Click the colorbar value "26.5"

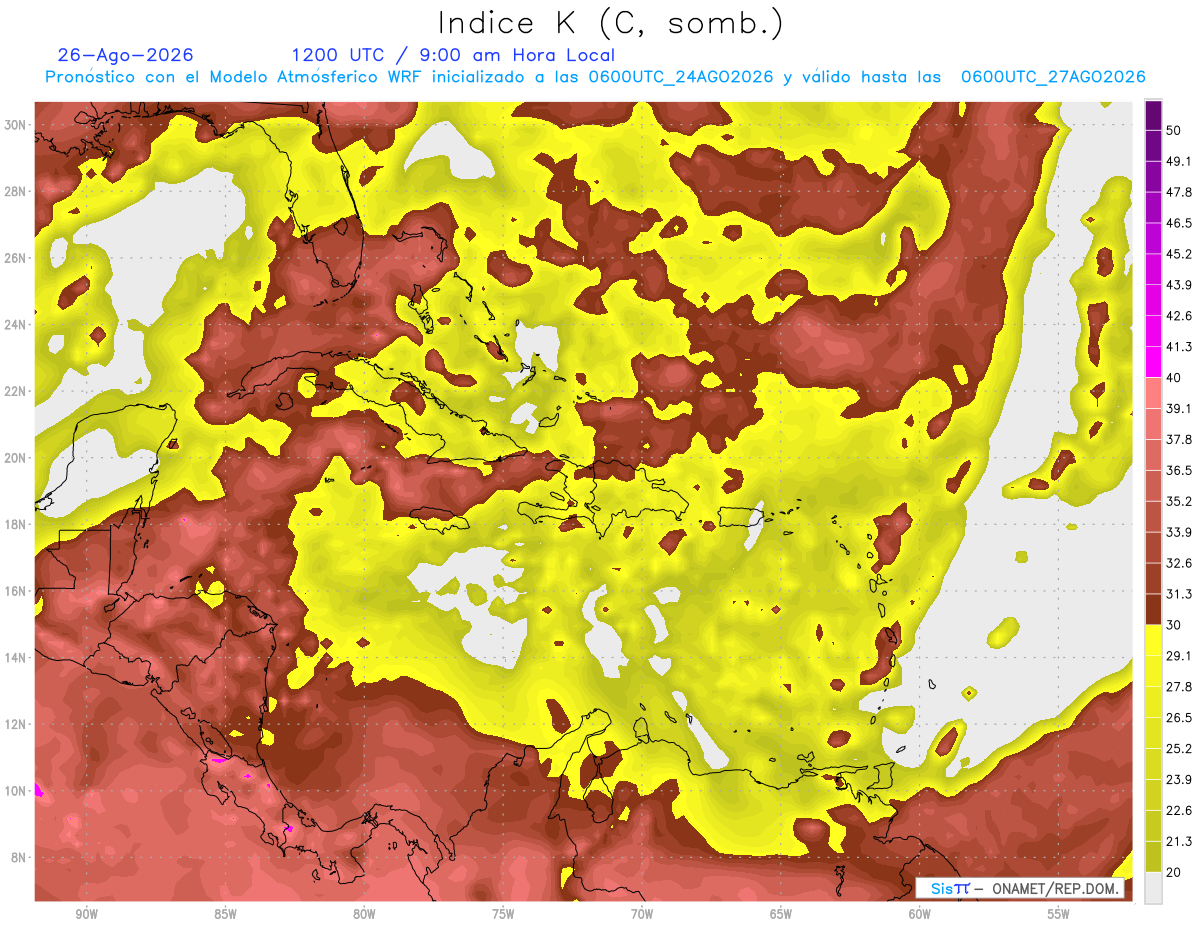(x=1179, y=718)
